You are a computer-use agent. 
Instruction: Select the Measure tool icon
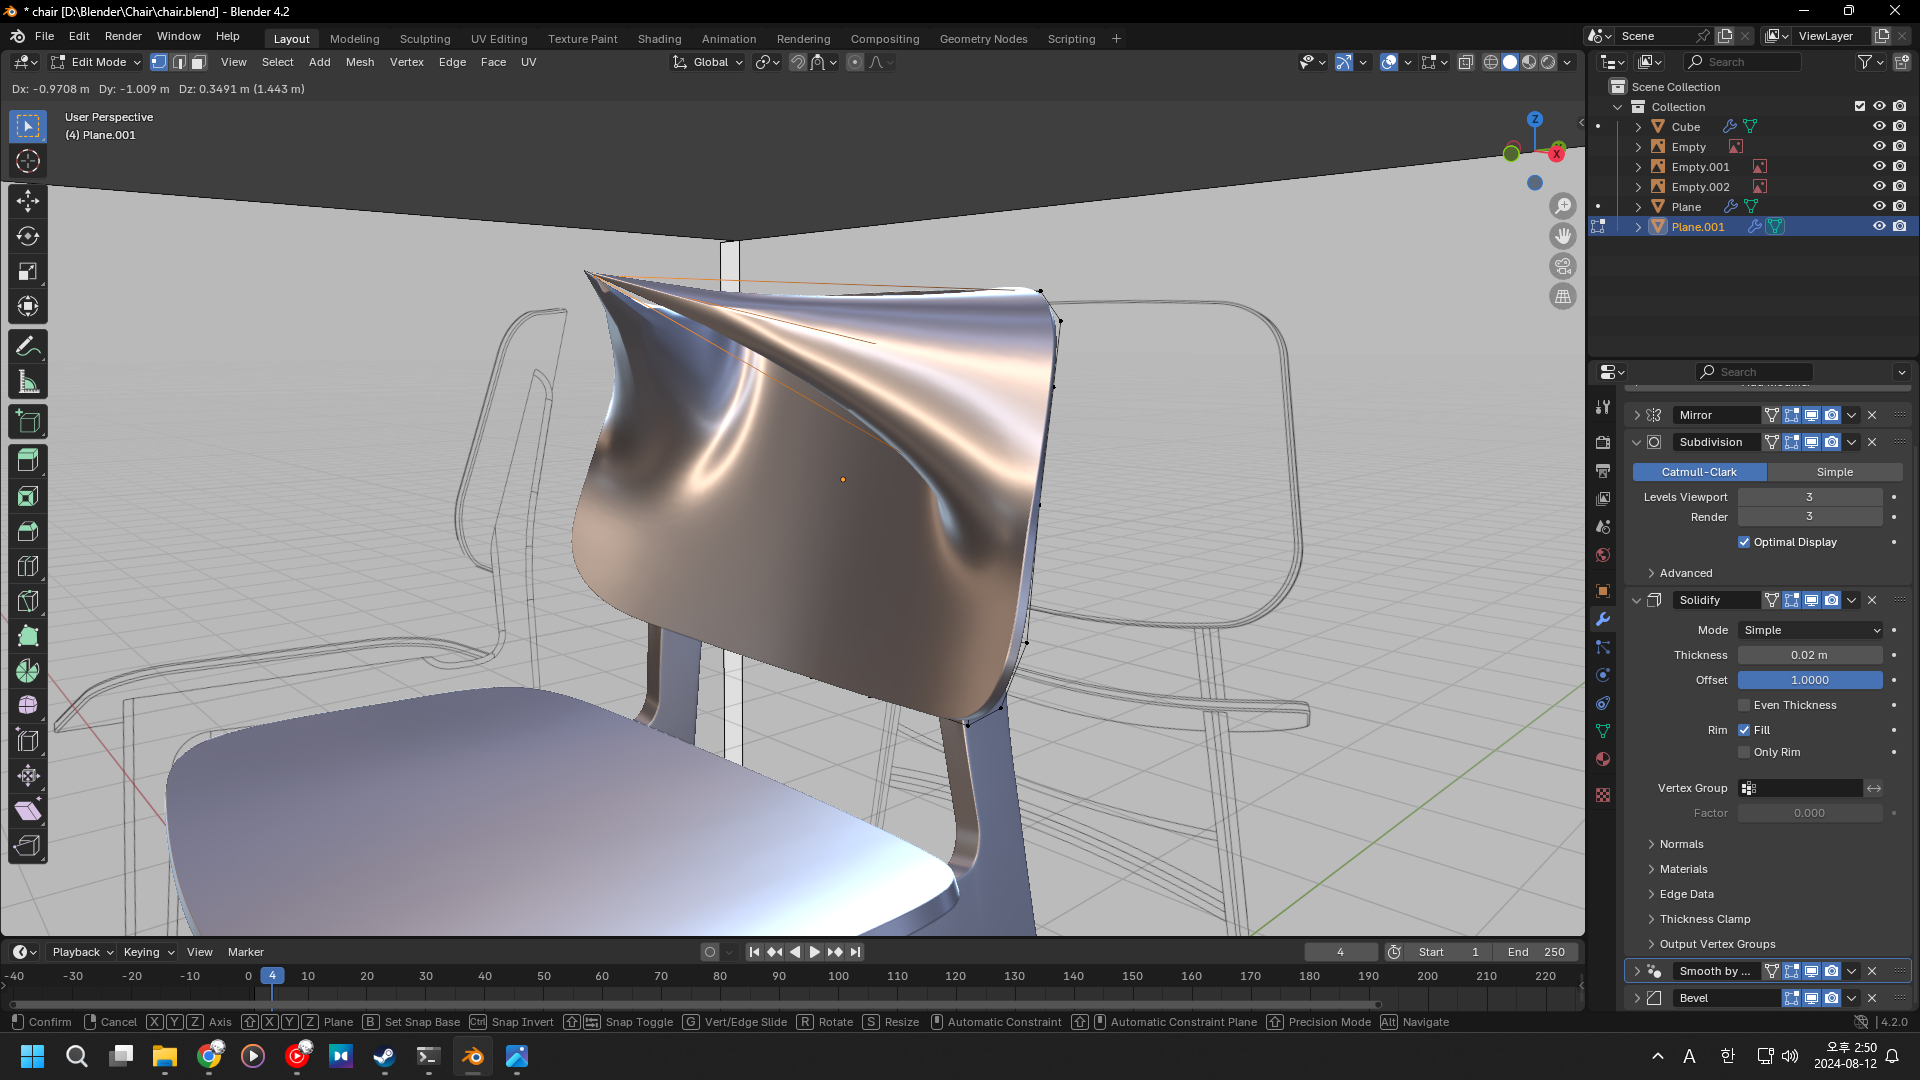[28, 382]
